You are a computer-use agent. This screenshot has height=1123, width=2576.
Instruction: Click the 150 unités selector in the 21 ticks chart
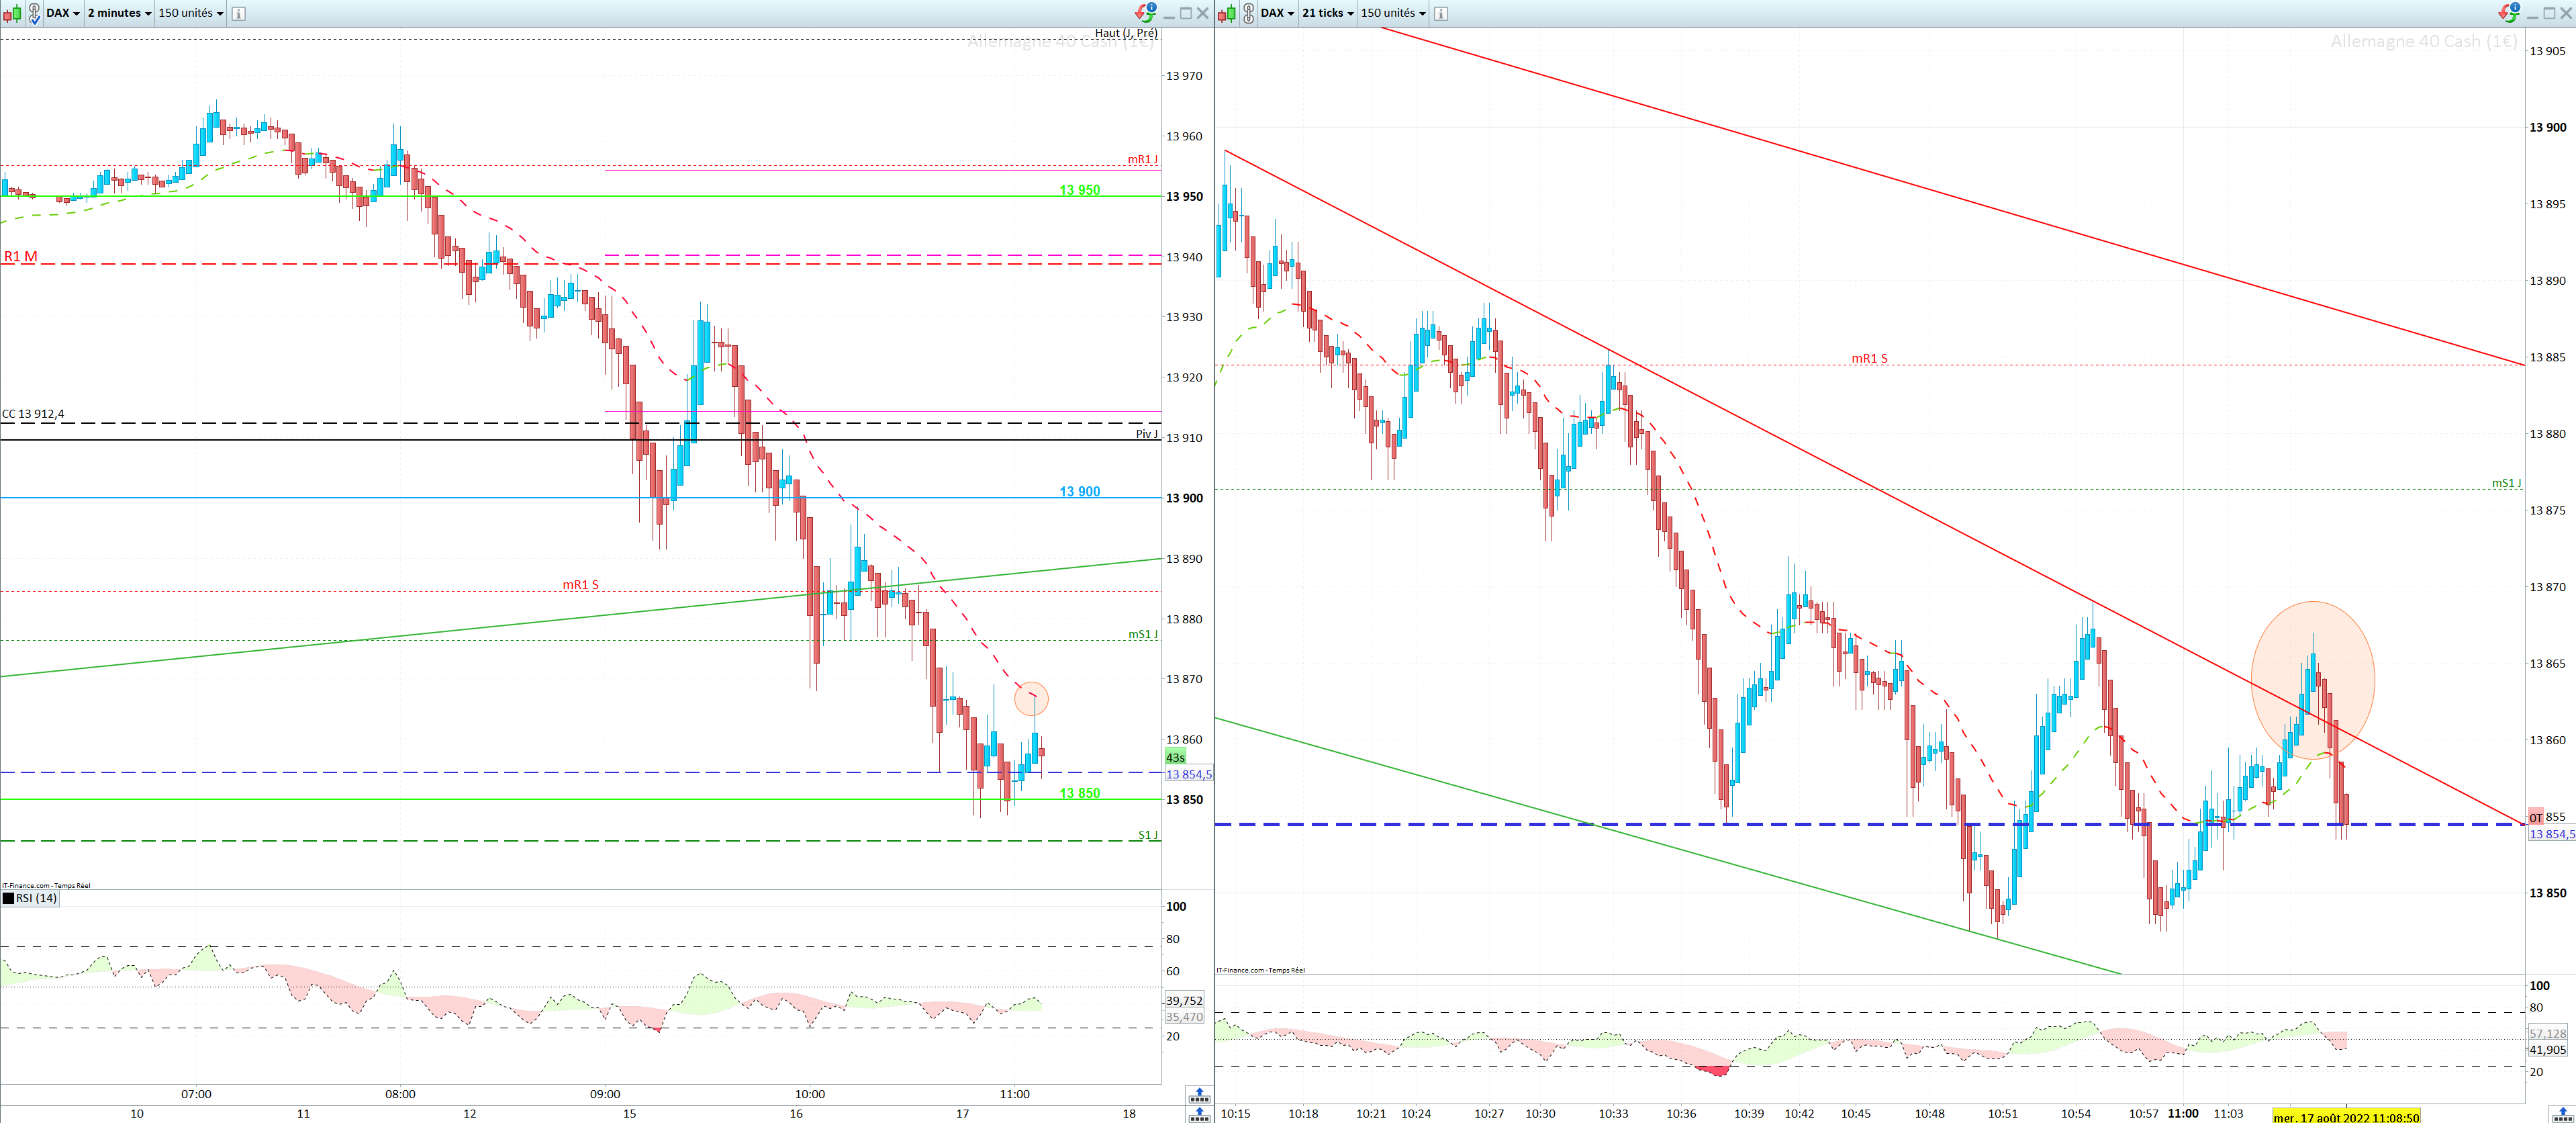point(1393,13)
